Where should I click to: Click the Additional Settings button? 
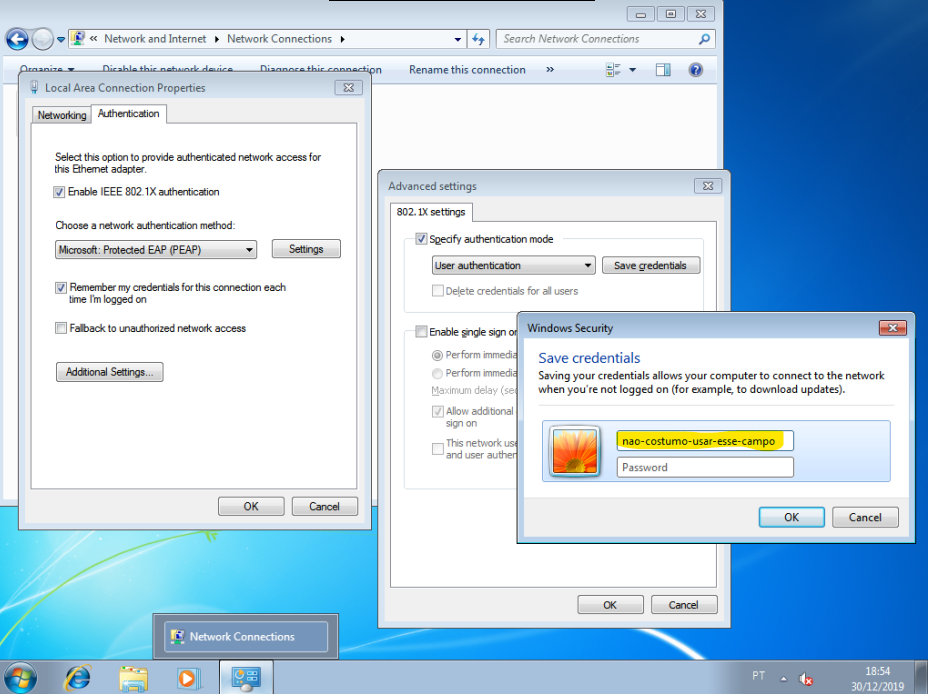pyautogui.click(x=109, y=372)
